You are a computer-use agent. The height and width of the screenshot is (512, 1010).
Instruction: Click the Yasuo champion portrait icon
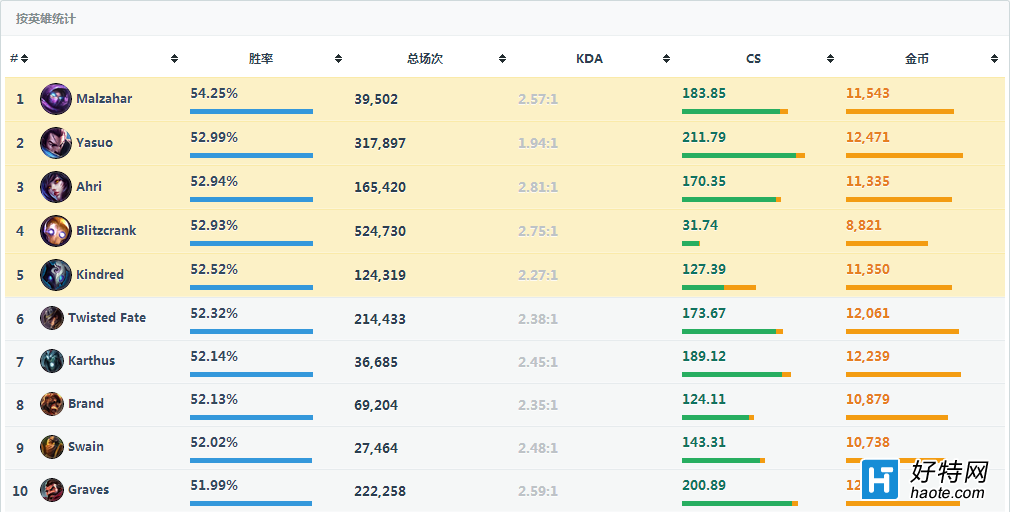[x=56, y=142]
